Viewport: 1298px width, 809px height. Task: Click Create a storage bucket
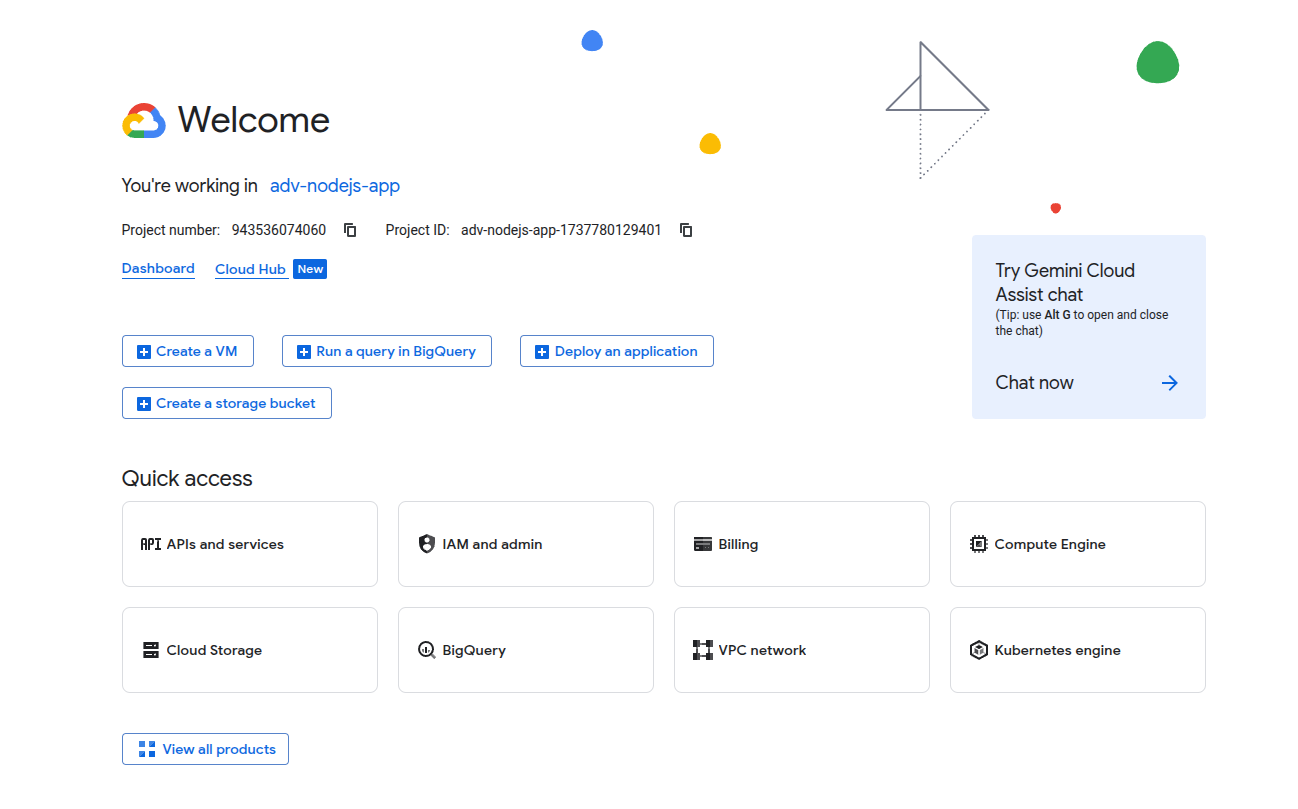[226, 403]
